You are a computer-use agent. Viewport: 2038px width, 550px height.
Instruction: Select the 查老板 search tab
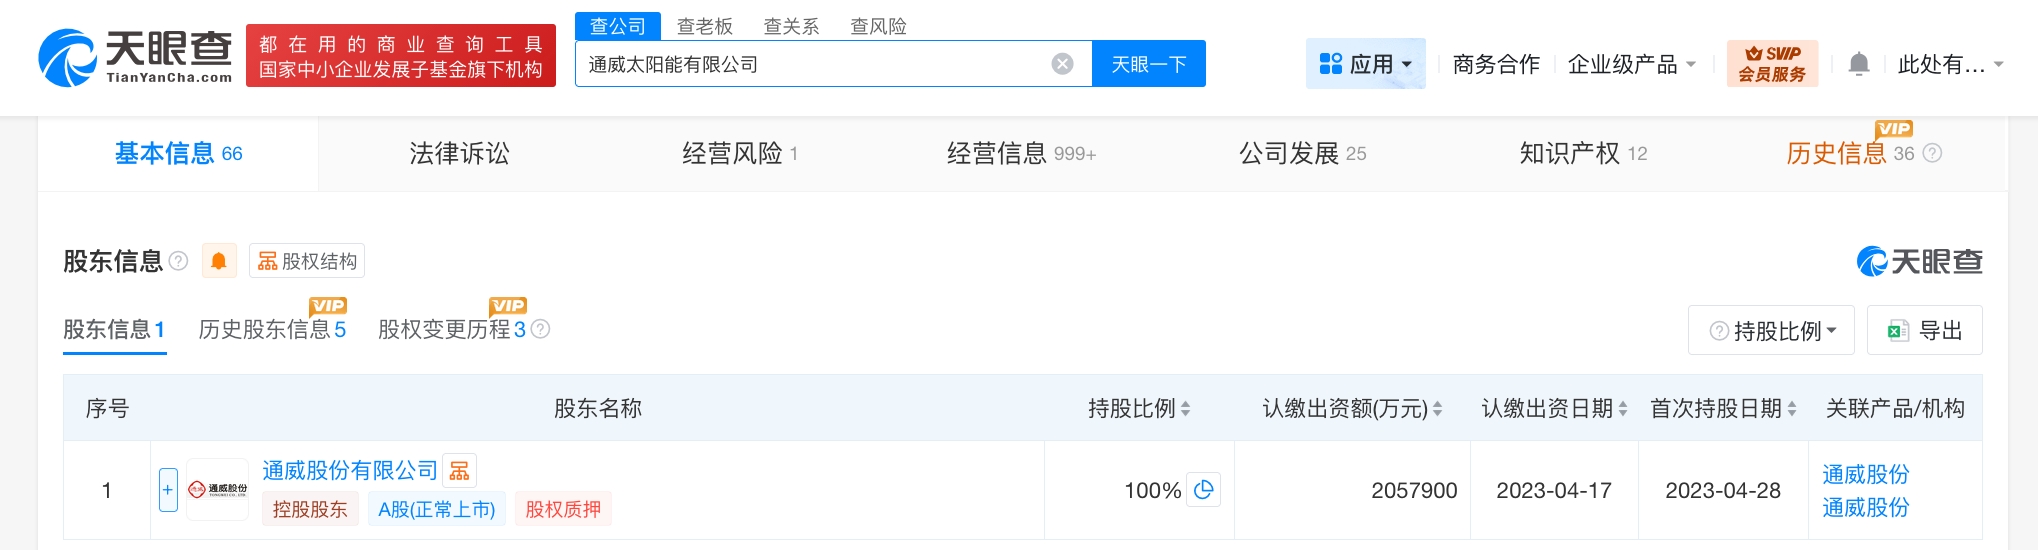tap(704, 26)
